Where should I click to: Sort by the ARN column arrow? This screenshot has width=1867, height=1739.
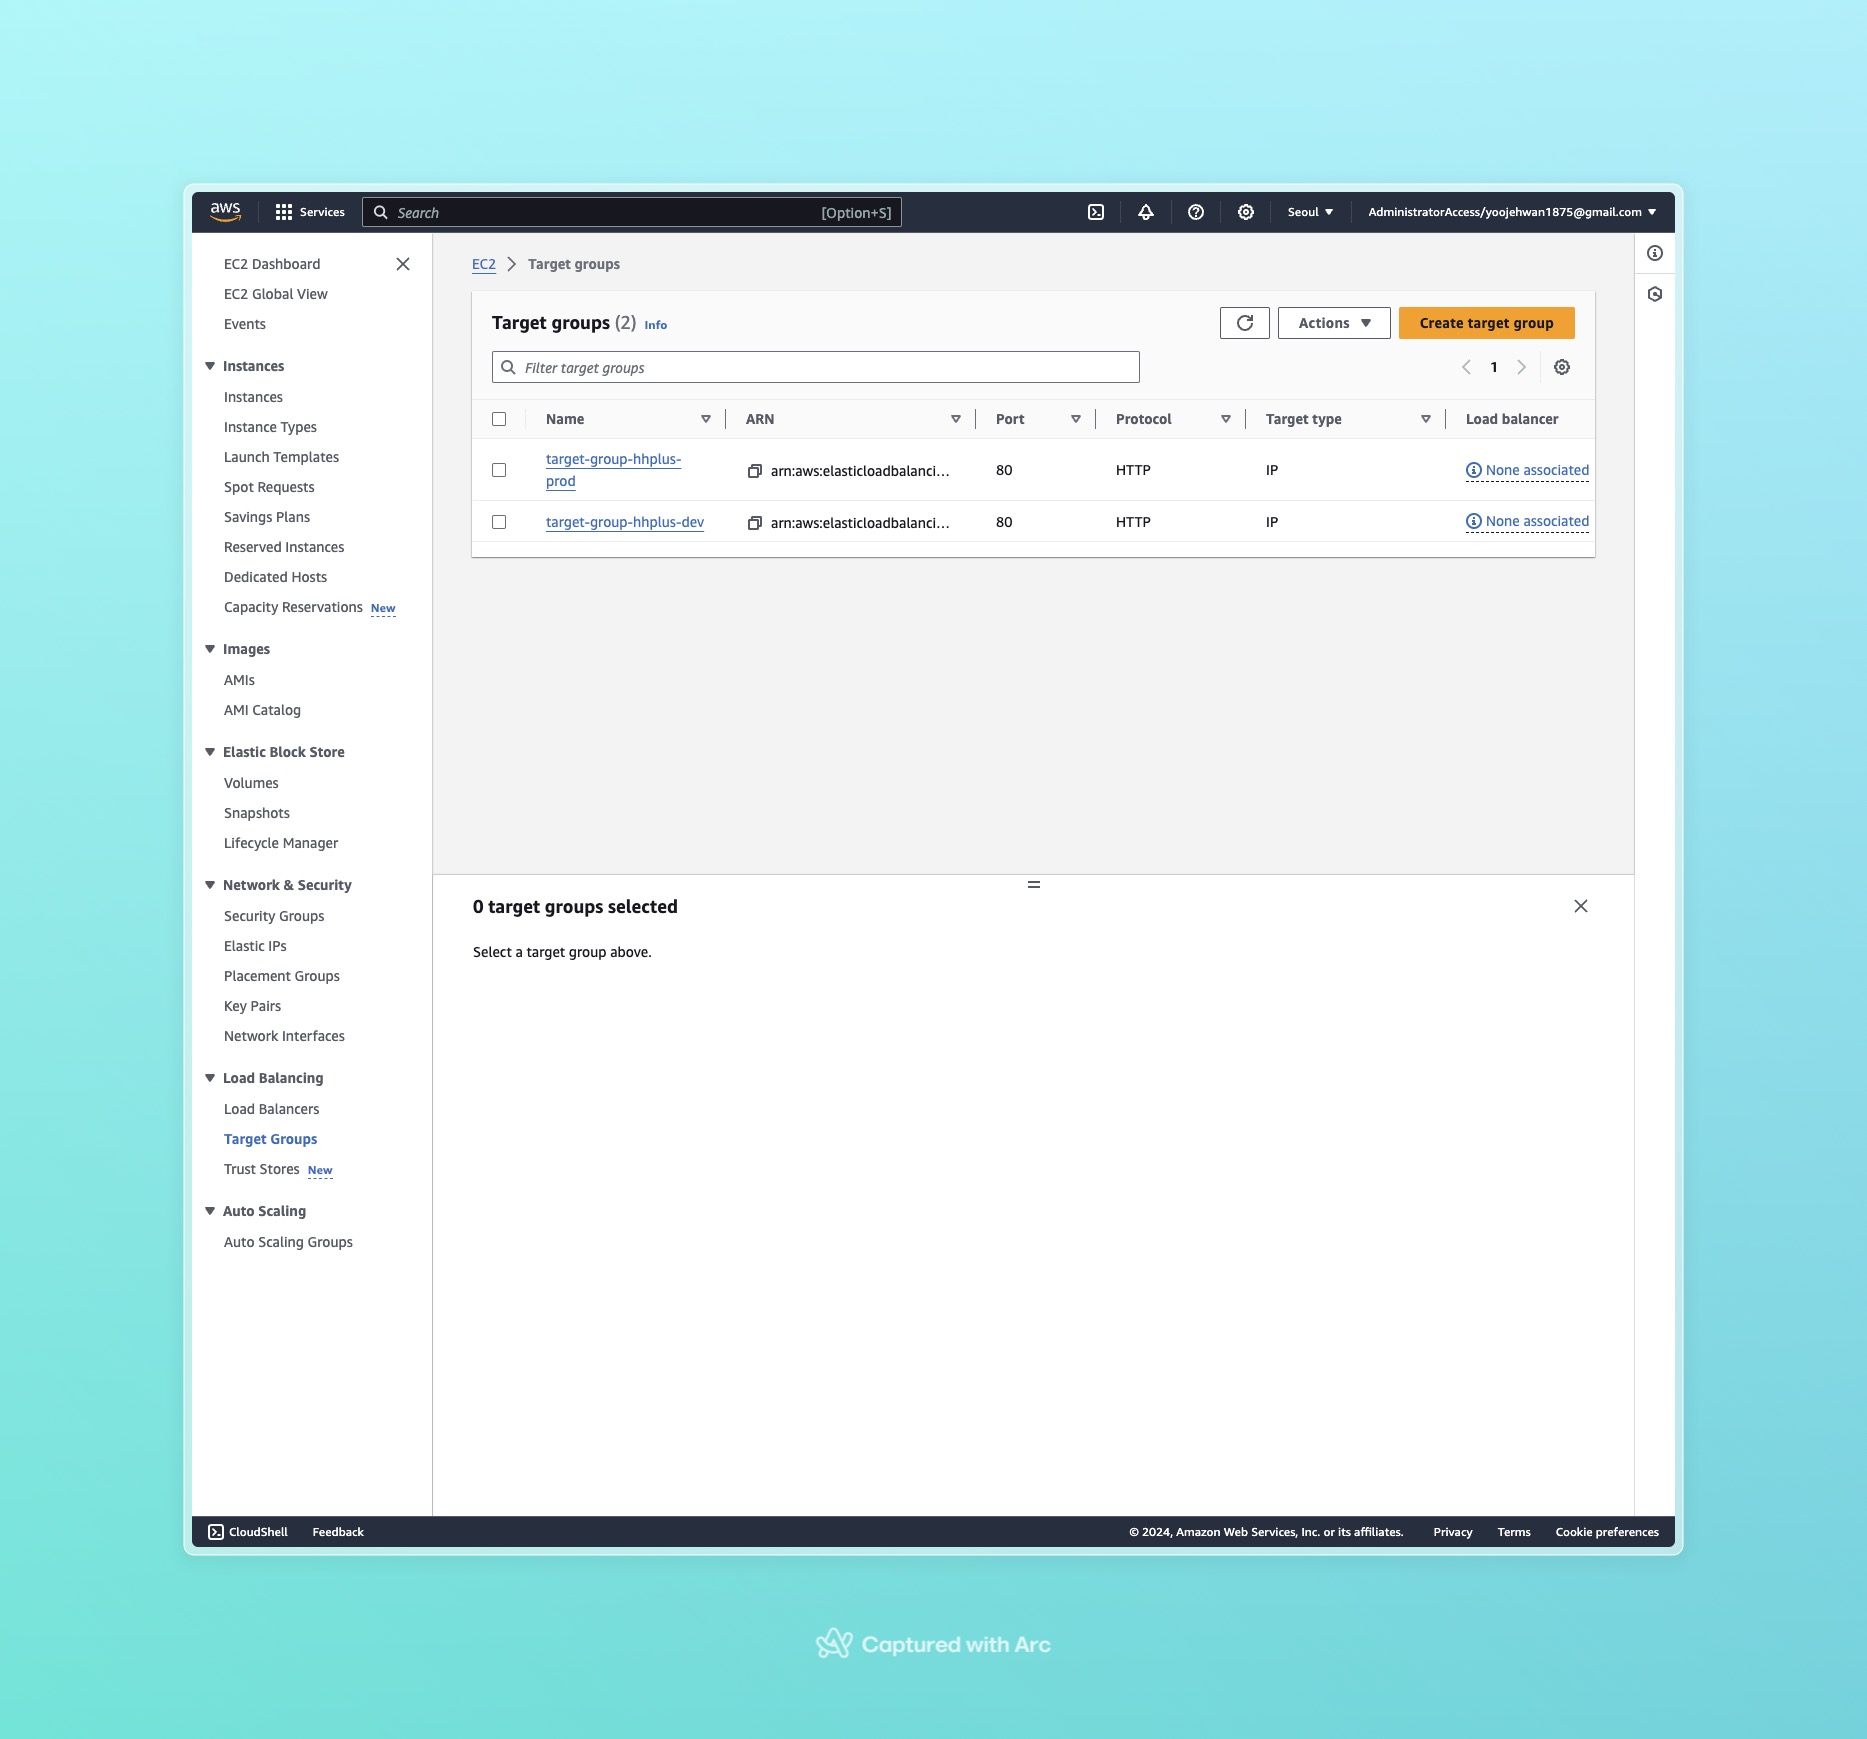956,419
